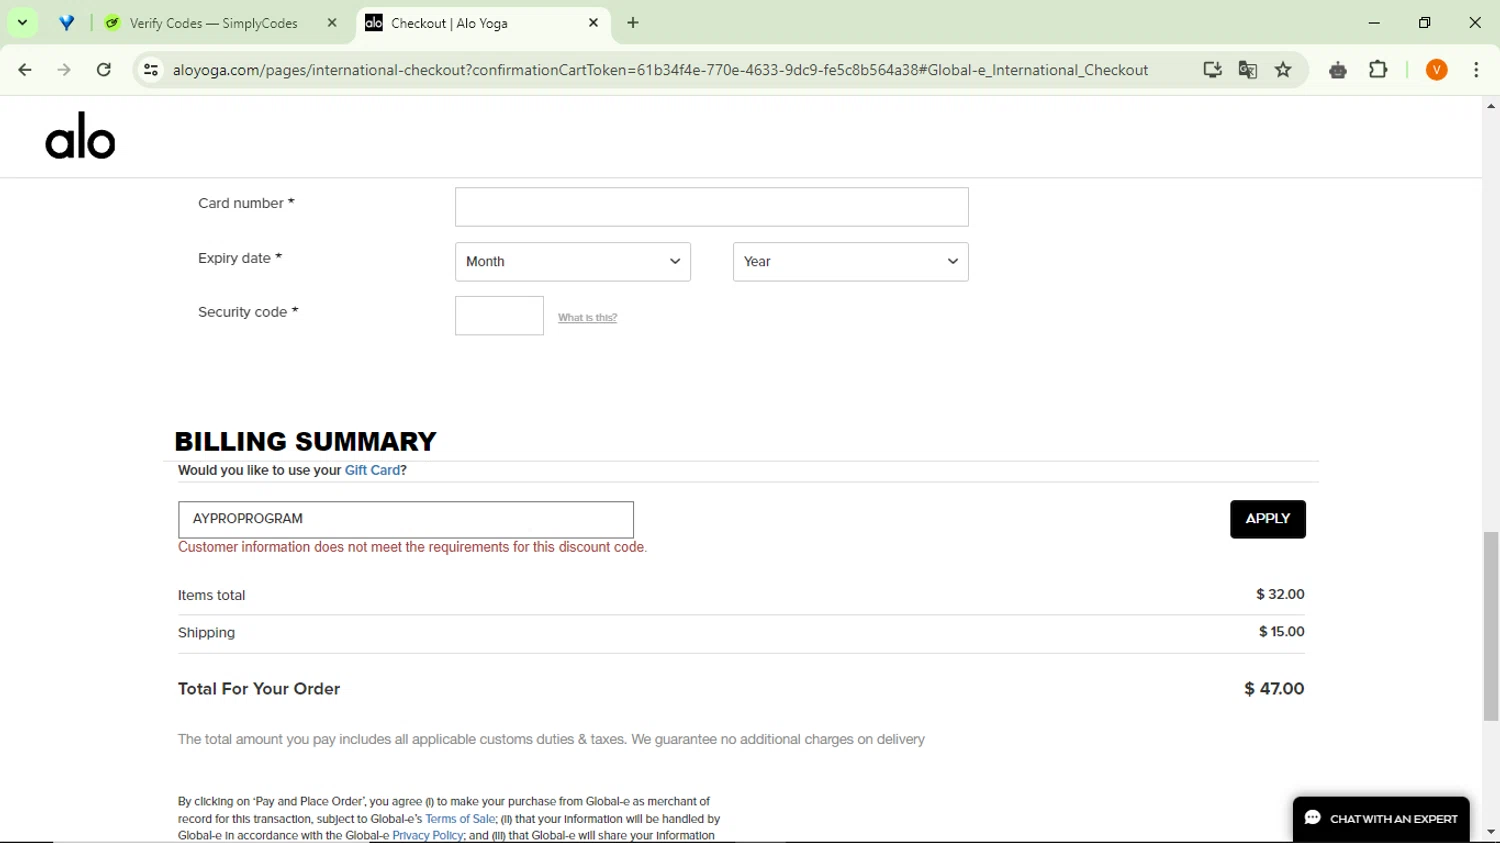1500x843 pixels.
Task: Open Chrome profile avatar V
Action: pos(1437,70)
